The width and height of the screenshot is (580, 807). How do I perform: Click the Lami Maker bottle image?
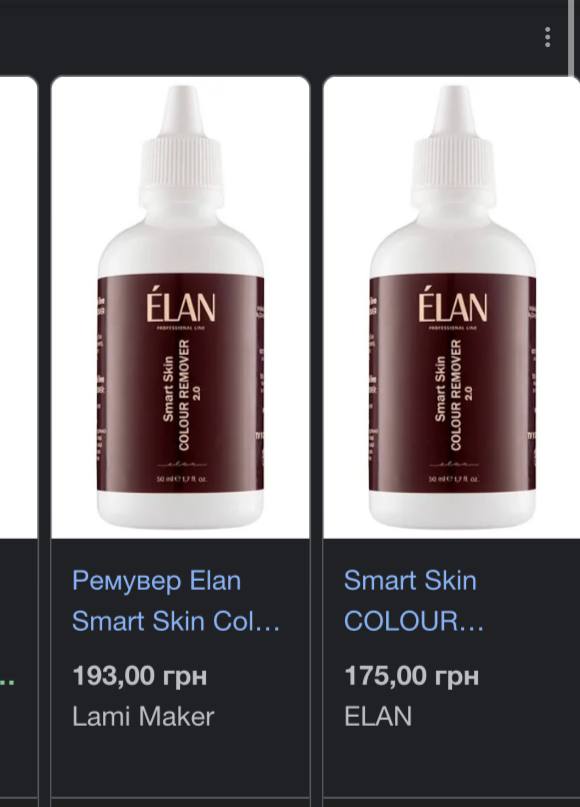tap(181, 307)
